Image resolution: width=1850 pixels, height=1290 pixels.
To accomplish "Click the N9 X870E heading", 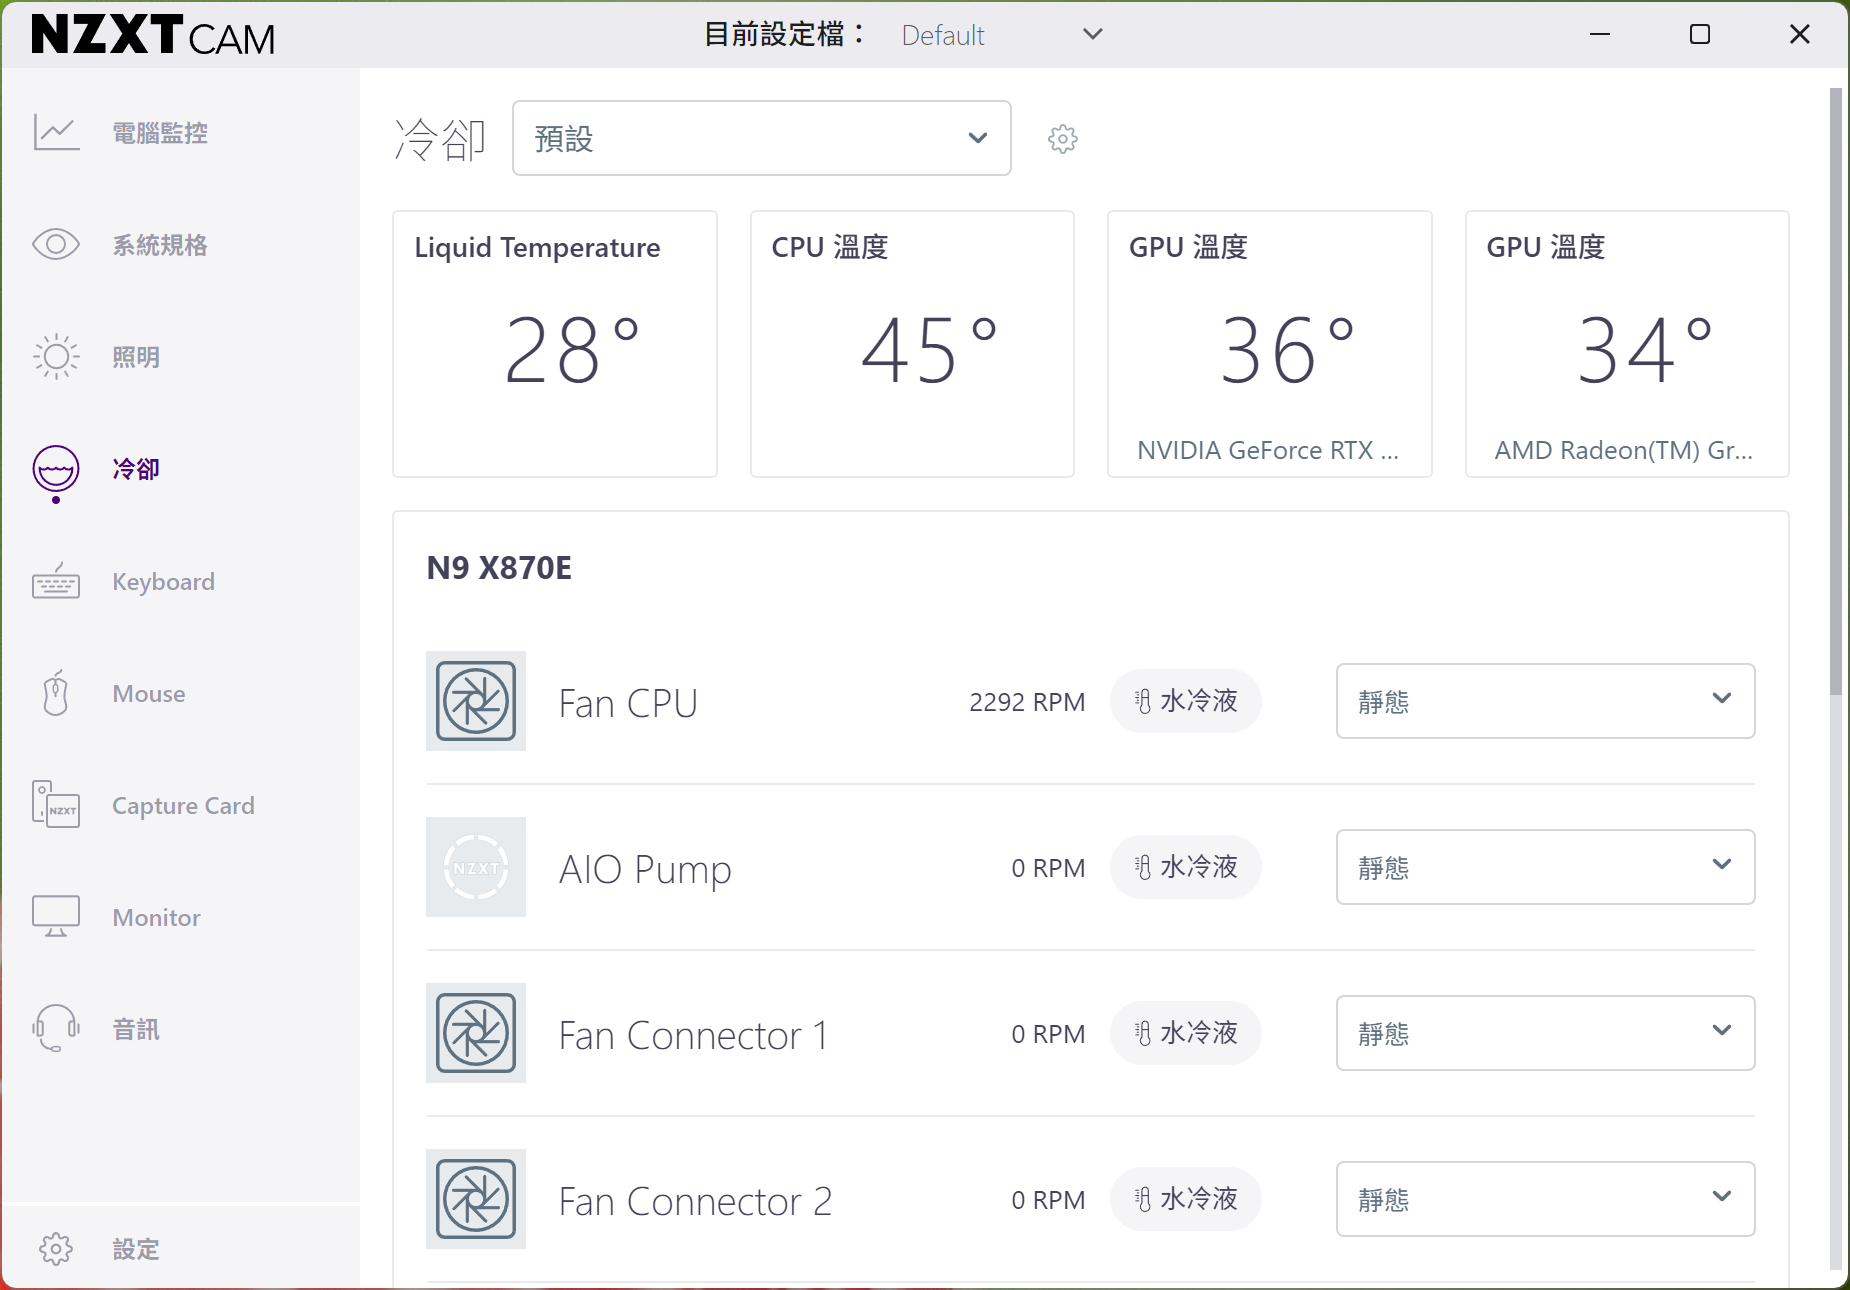I will pyautogui.click(x=499, y=568).
